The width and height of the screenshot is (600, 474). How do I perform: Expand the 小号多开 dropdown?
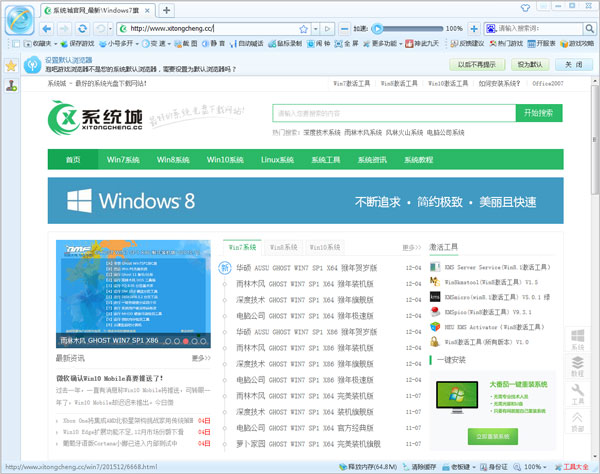coord(137,44)
